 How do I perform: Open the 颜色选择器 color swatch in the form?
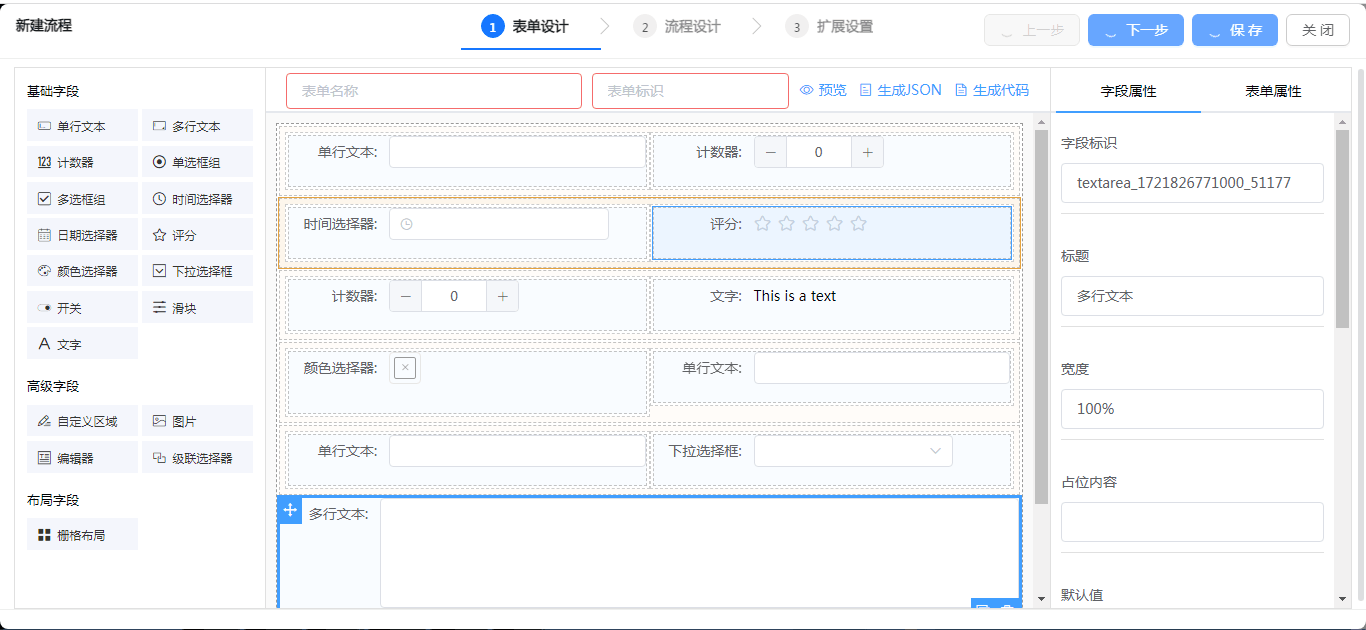coord(405,368)
